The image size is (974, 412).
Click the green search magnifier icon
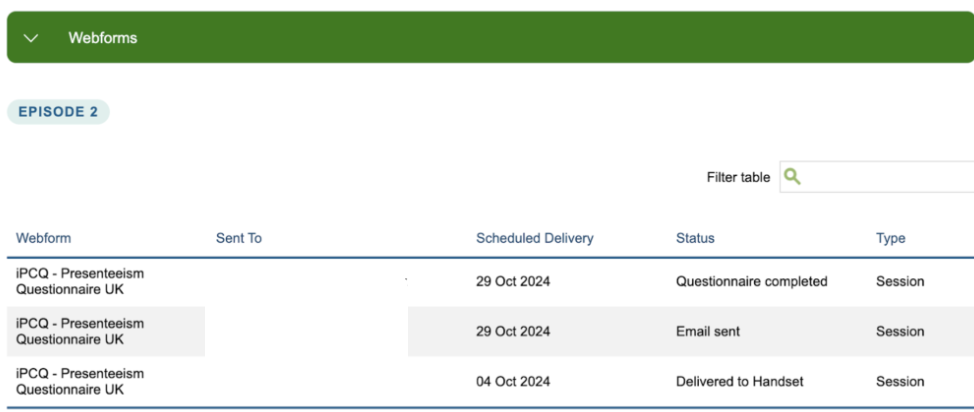[x=792, y=177]
